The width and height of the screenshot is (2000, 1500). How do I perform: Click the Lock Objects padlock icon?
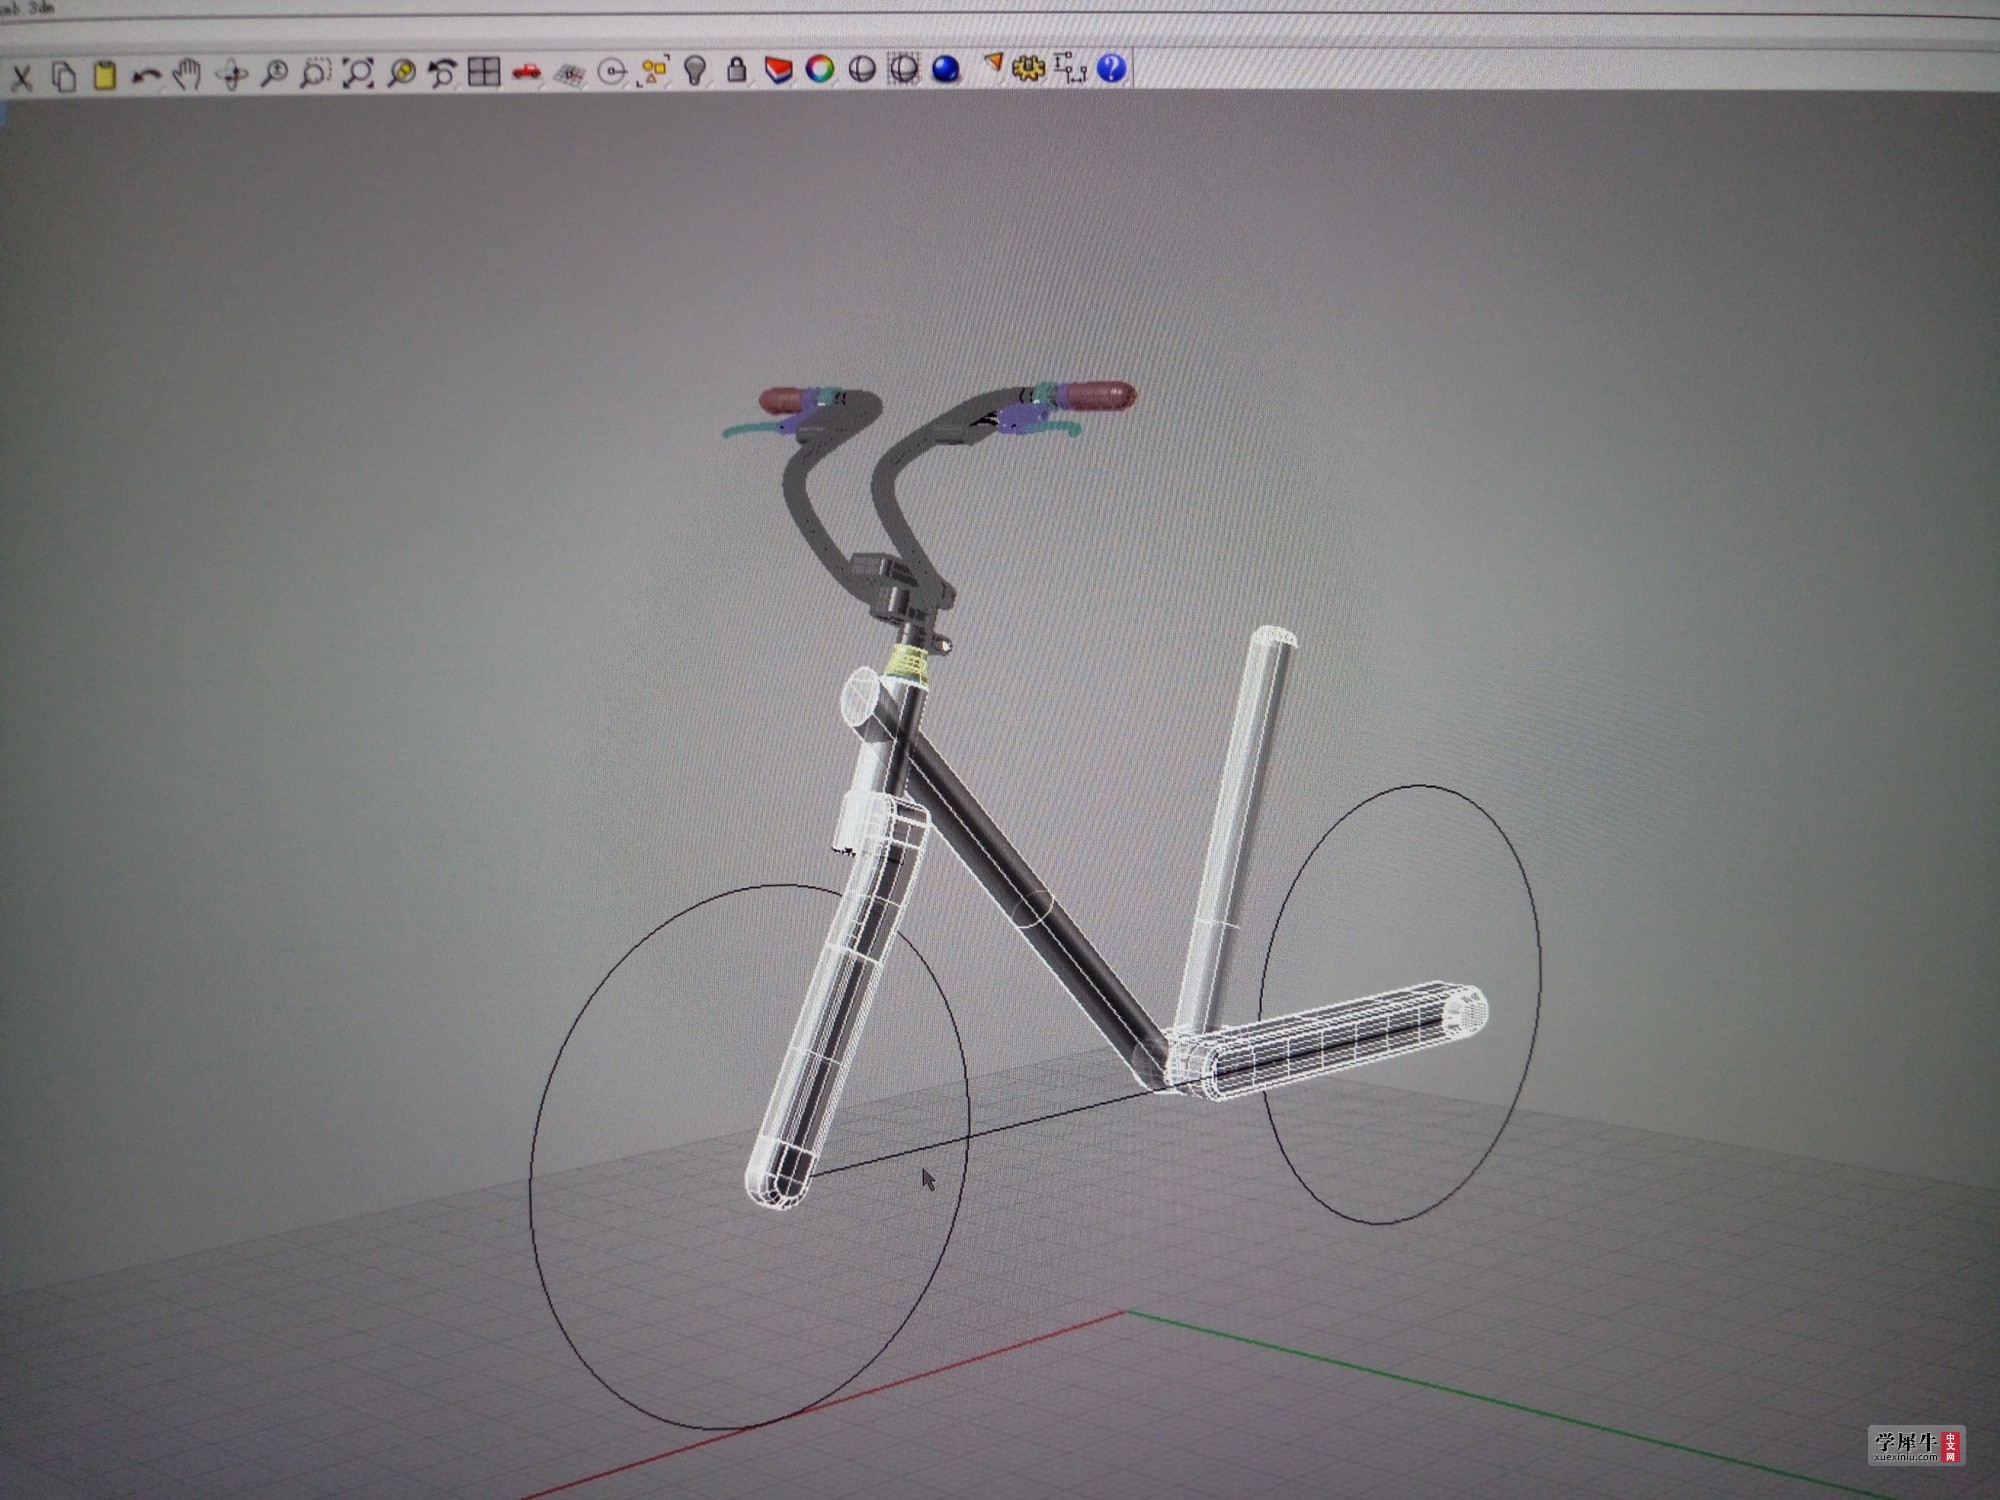coord(737,69)
